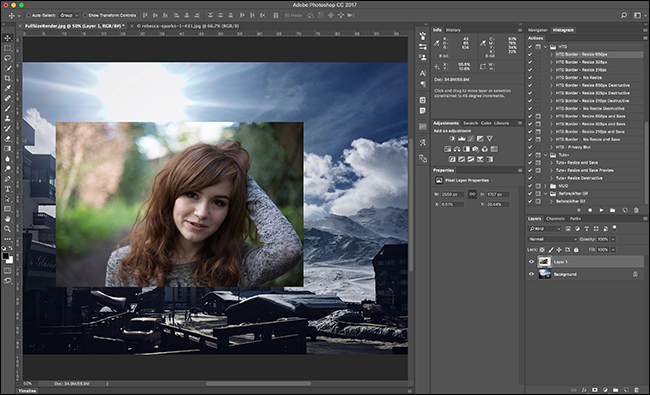Toggle Background layer visibility eye
This screenshot has width=650, height=395.
[x=531, y=274]
